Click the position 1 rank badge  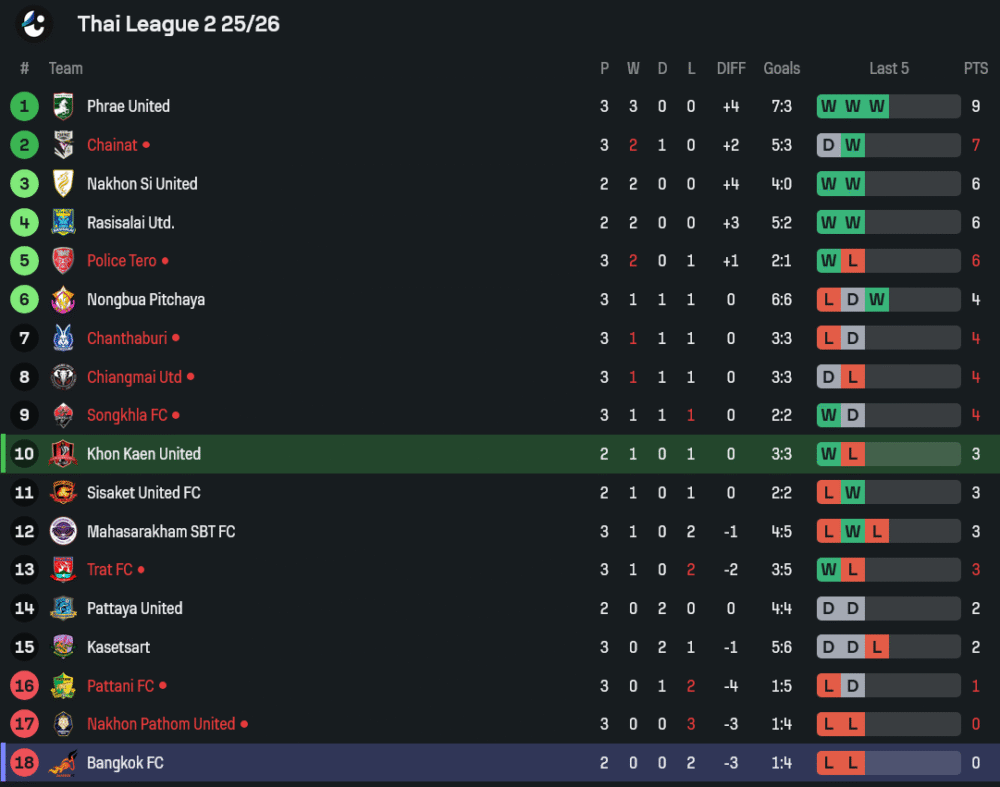tap(24, 106)
